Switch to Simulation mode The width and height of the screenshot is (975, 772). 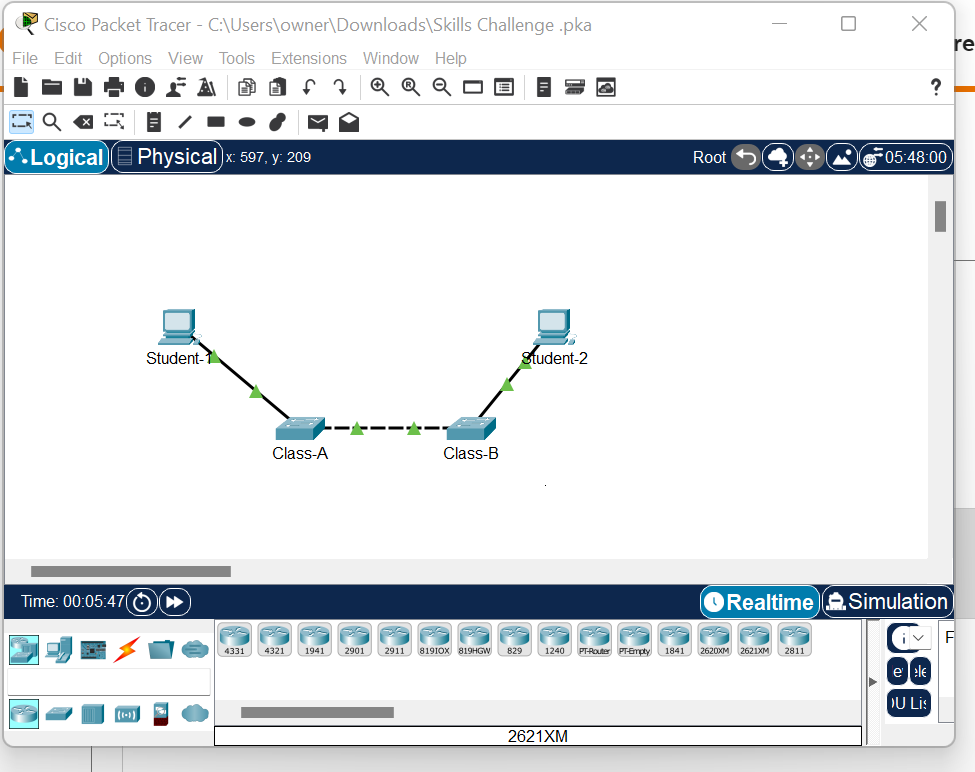(x=887, y=602)
